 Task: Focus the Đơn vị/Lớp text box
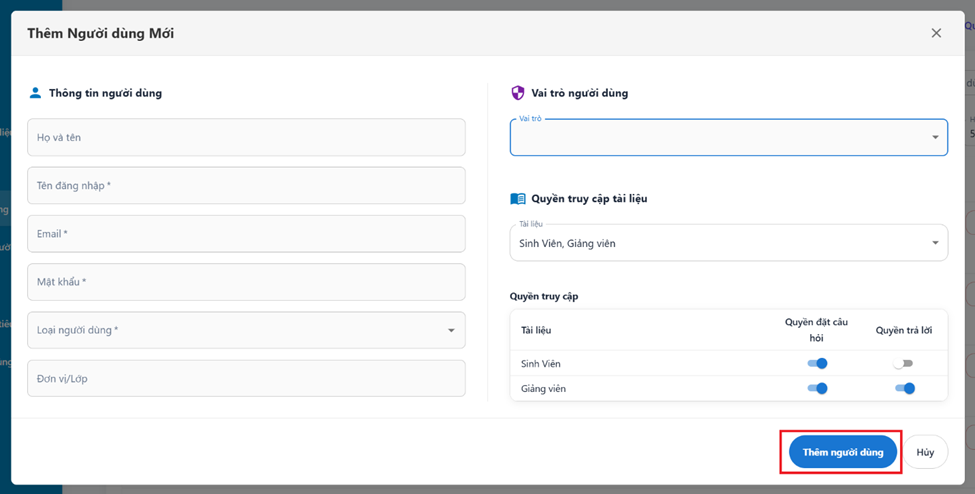tap(246, 378)
